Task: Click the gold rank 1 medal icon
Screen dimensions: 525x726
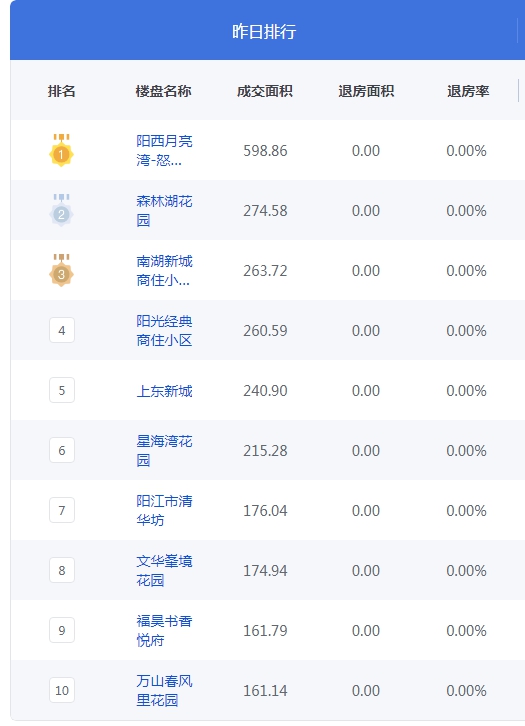Action: tap(62, 150)
